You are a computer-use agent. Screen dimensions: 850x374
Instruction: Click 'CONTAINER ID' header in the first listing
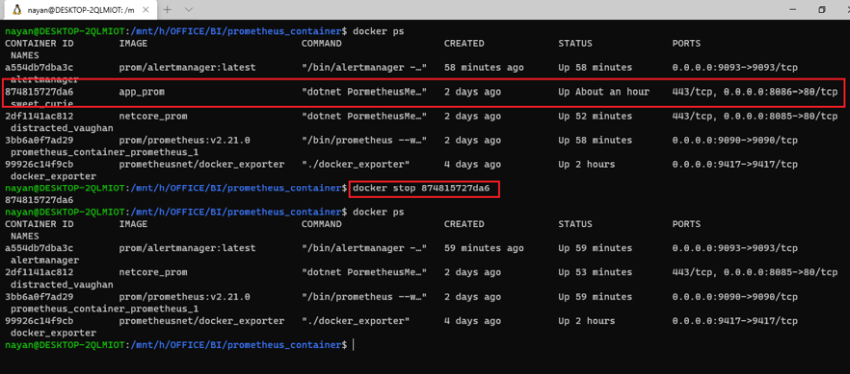tap(39, 43)
